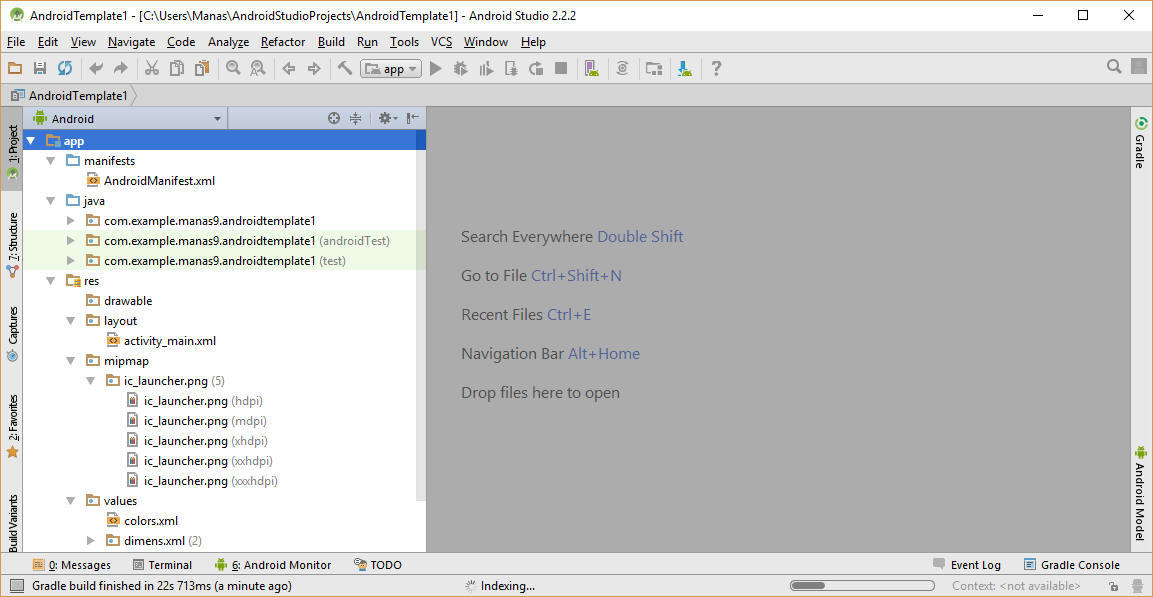The image size is (1153, 597).
Task: Toggle the Gradle side panel
Action: click(1140, 143)
